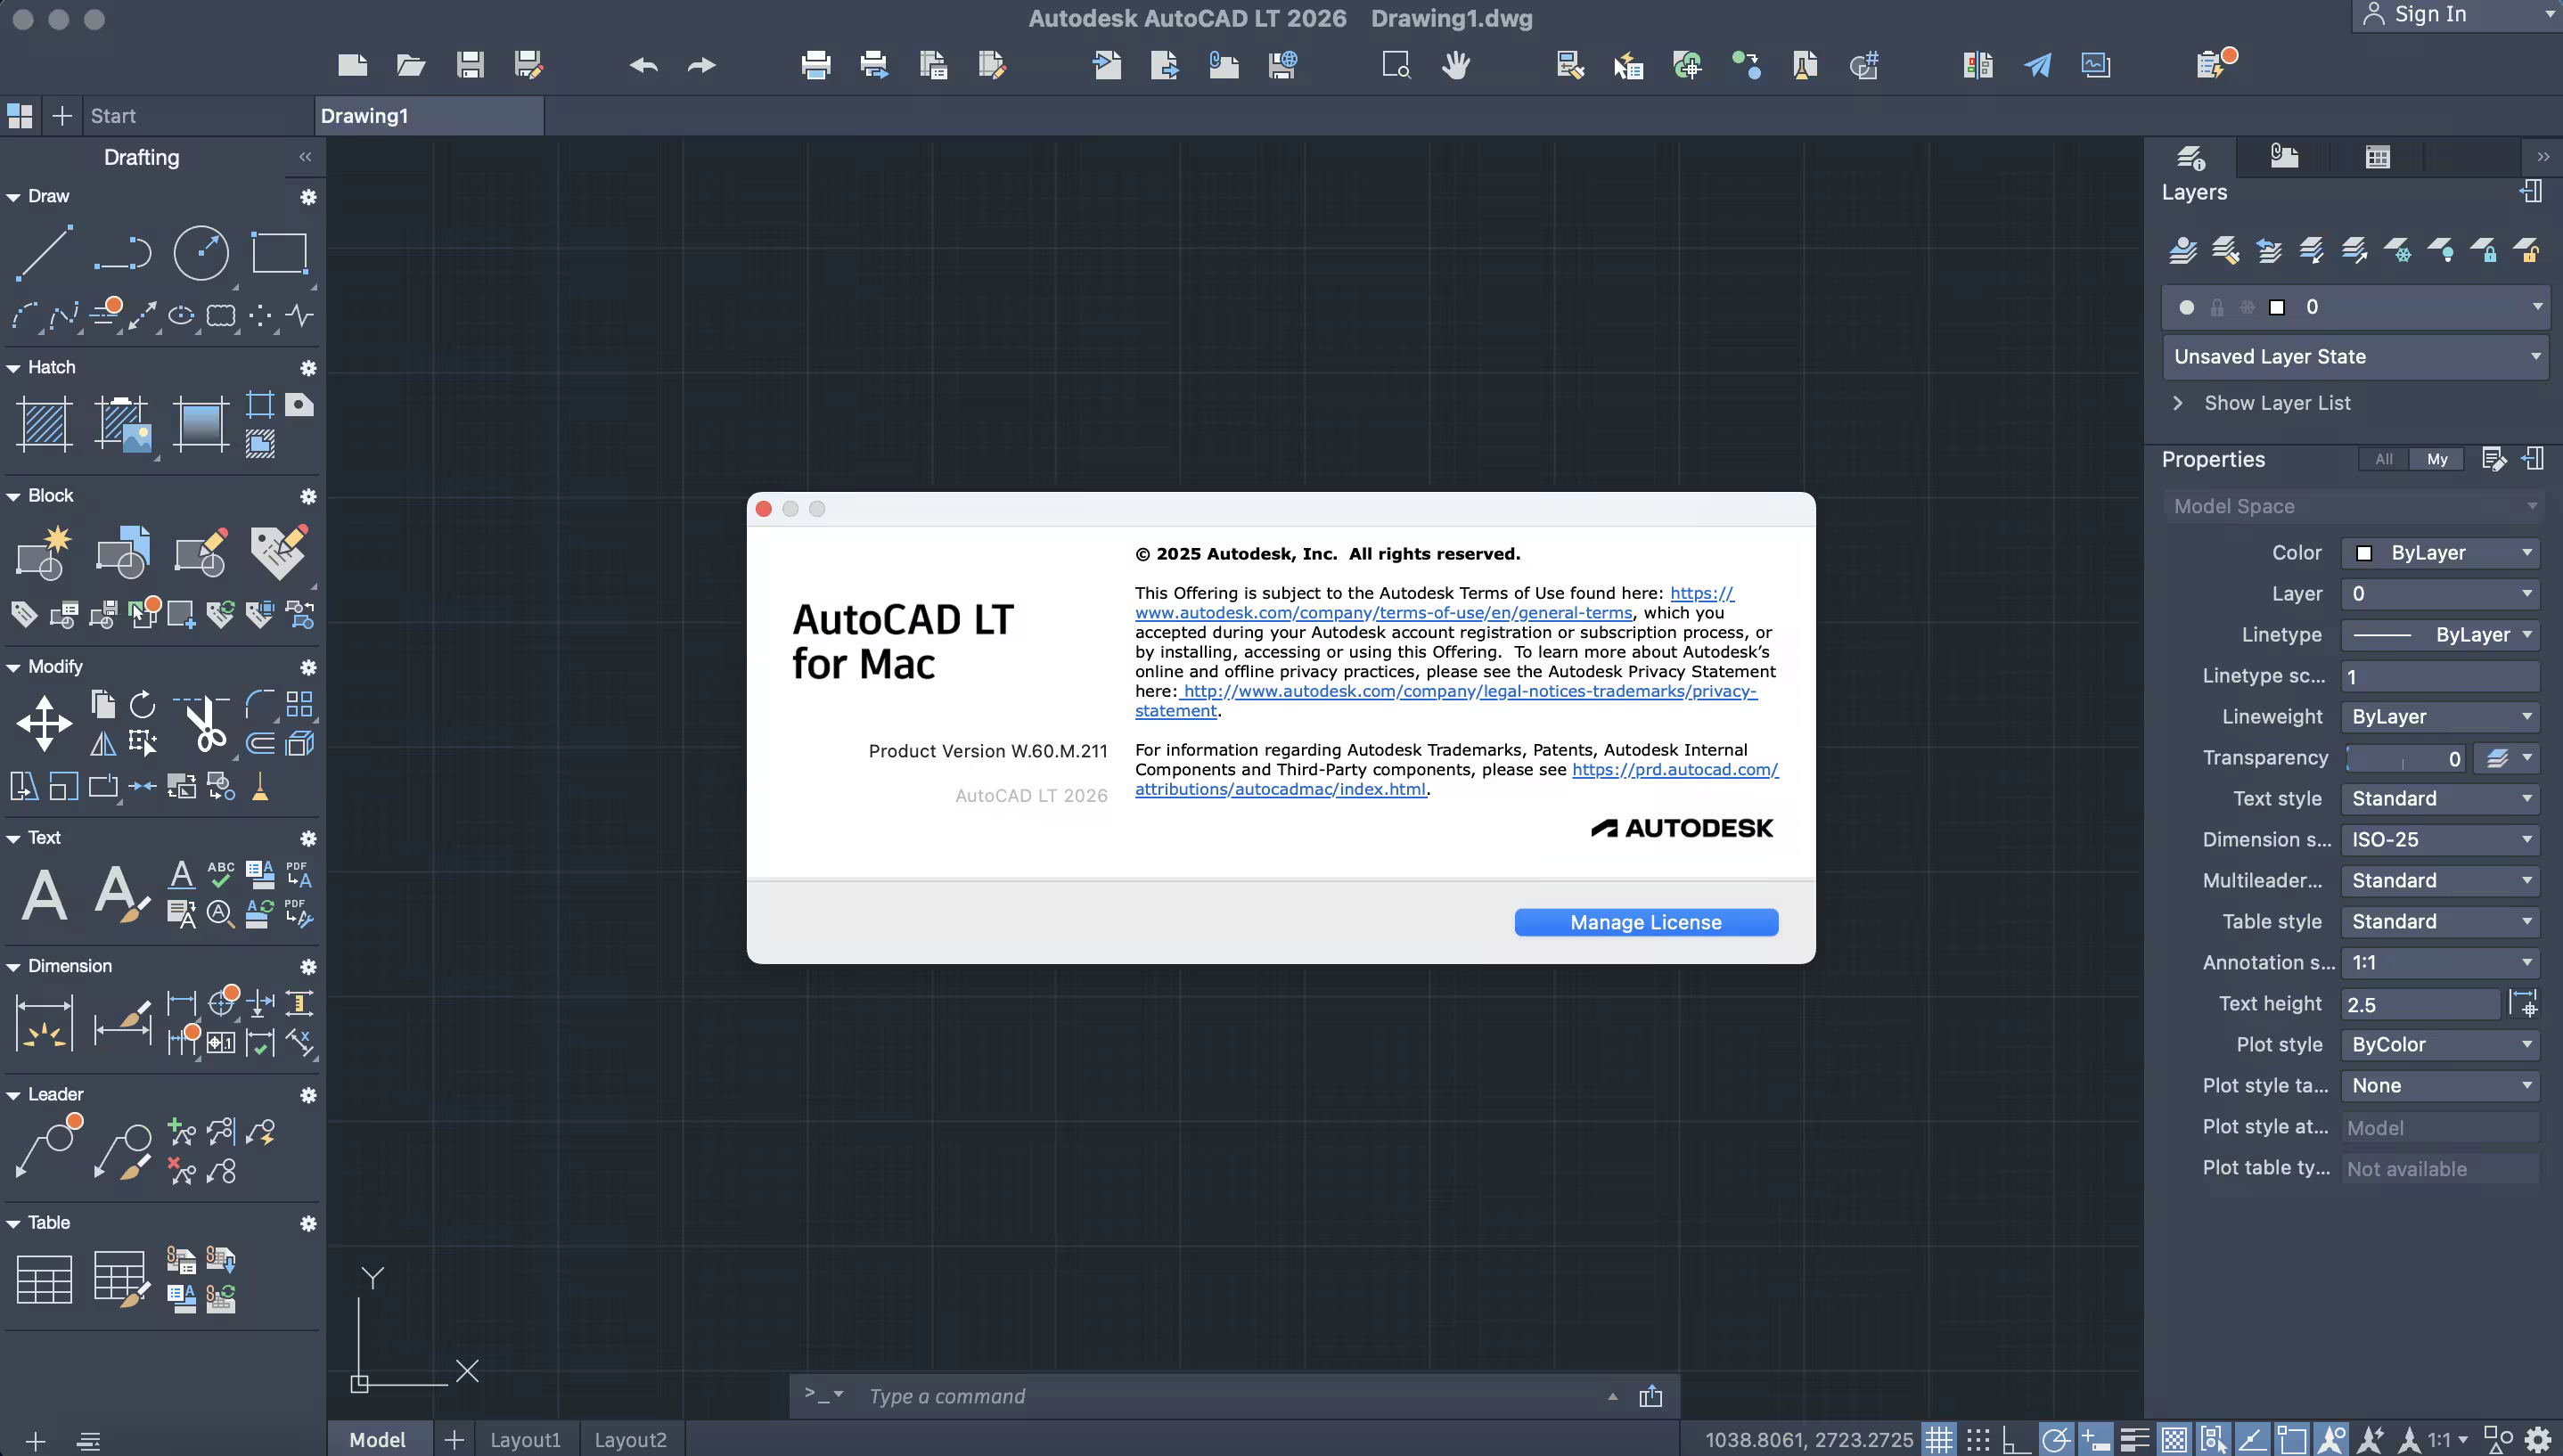Click the Undo arrow
2563x1456 pixels.
click(643, 65)
